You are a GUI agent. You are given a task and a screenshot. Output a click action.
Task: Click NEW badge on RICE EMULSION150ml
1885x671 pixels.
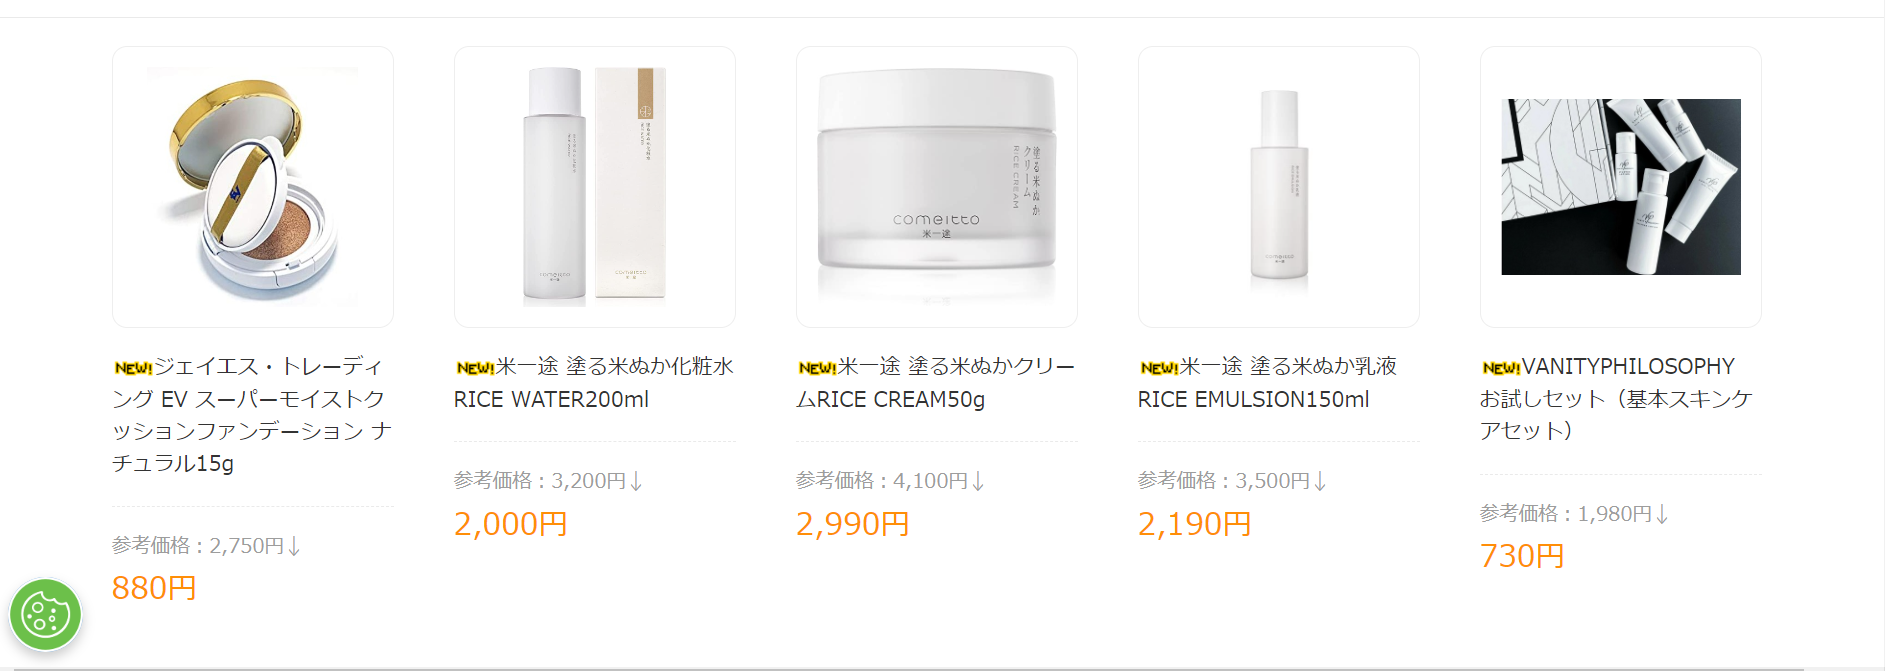coord(1159,368)
